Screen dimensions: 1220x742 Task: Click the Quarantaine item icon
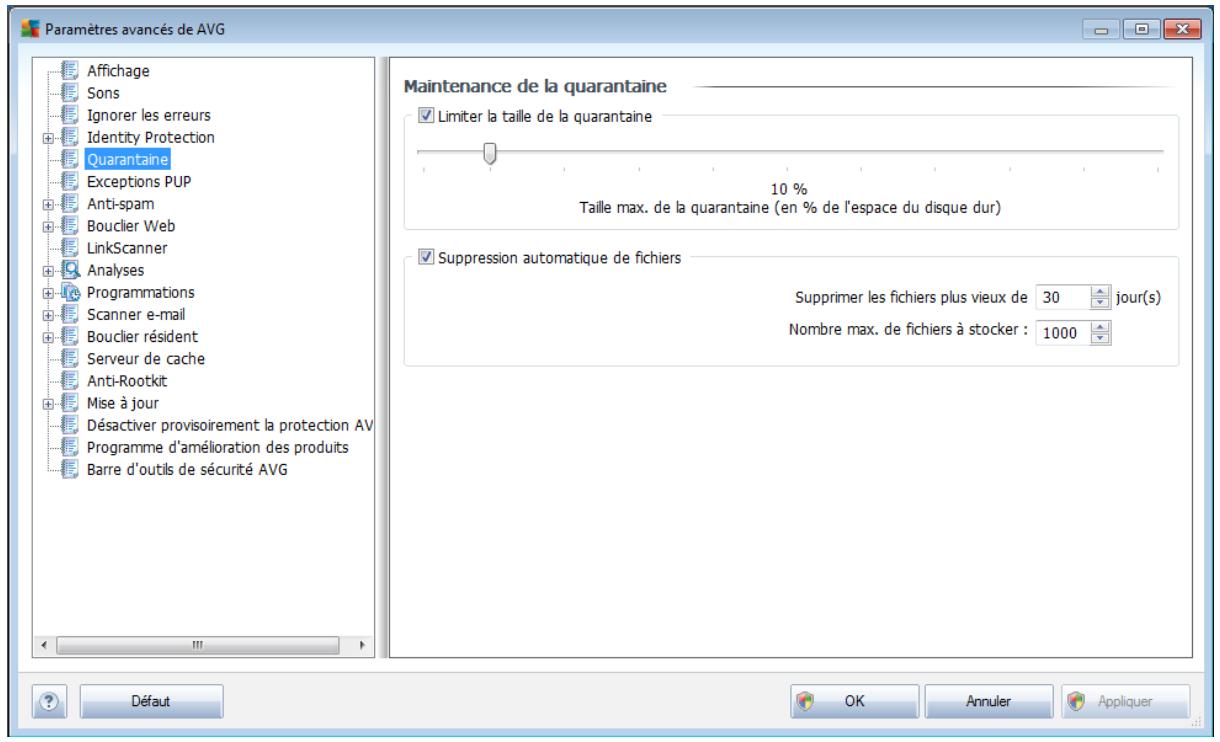[x=69, y=158]
